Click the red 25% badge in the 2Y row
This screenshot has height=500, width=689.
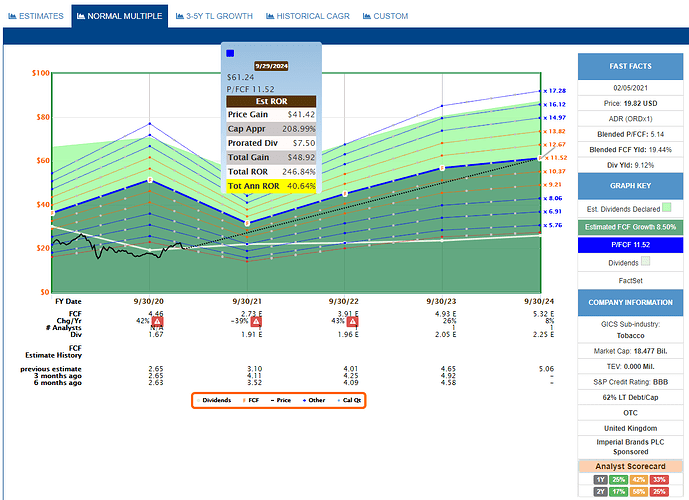(x=659, y=492)
